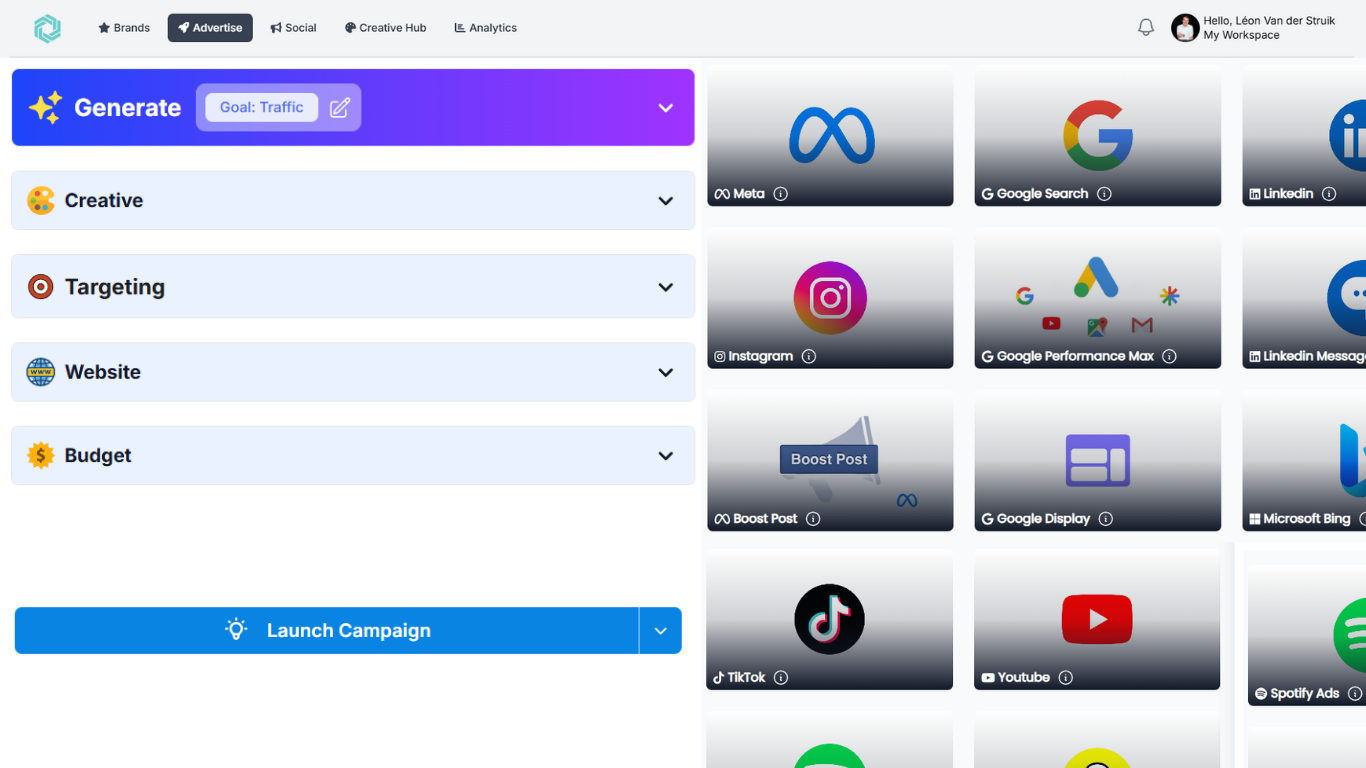Viewport: 1366px width, 768px height.
Task: Select the Google Performance Max card
Action: click(x=1098, y=298)
